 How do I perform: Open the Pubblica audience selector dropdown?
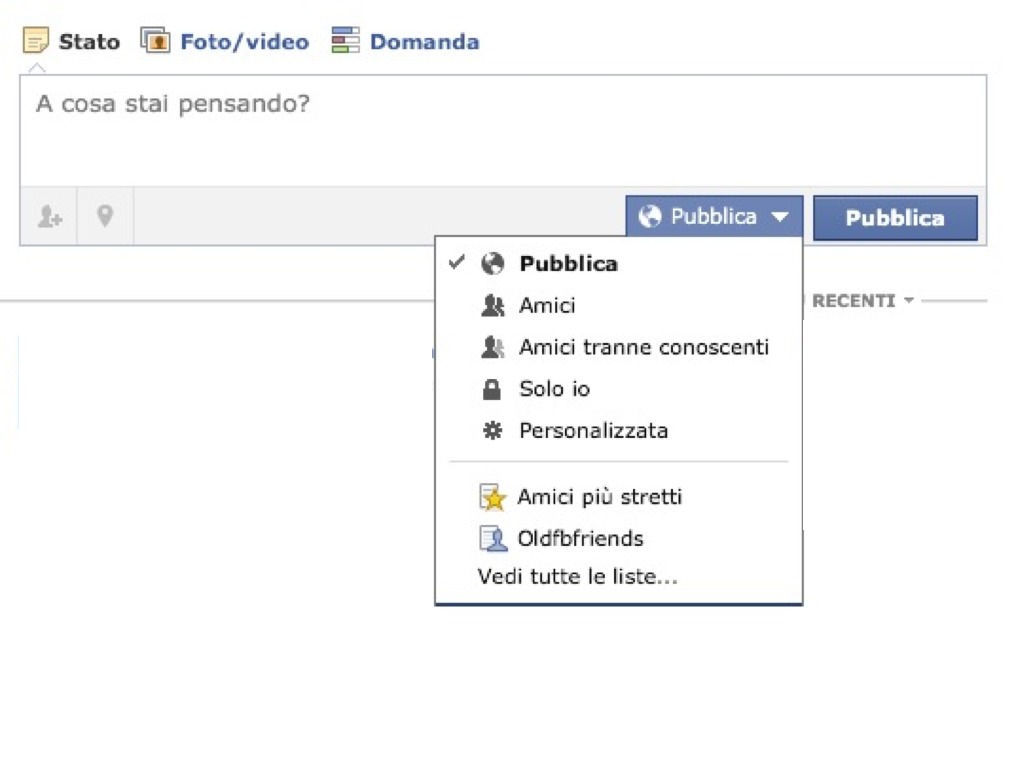(x=714, y=216)
